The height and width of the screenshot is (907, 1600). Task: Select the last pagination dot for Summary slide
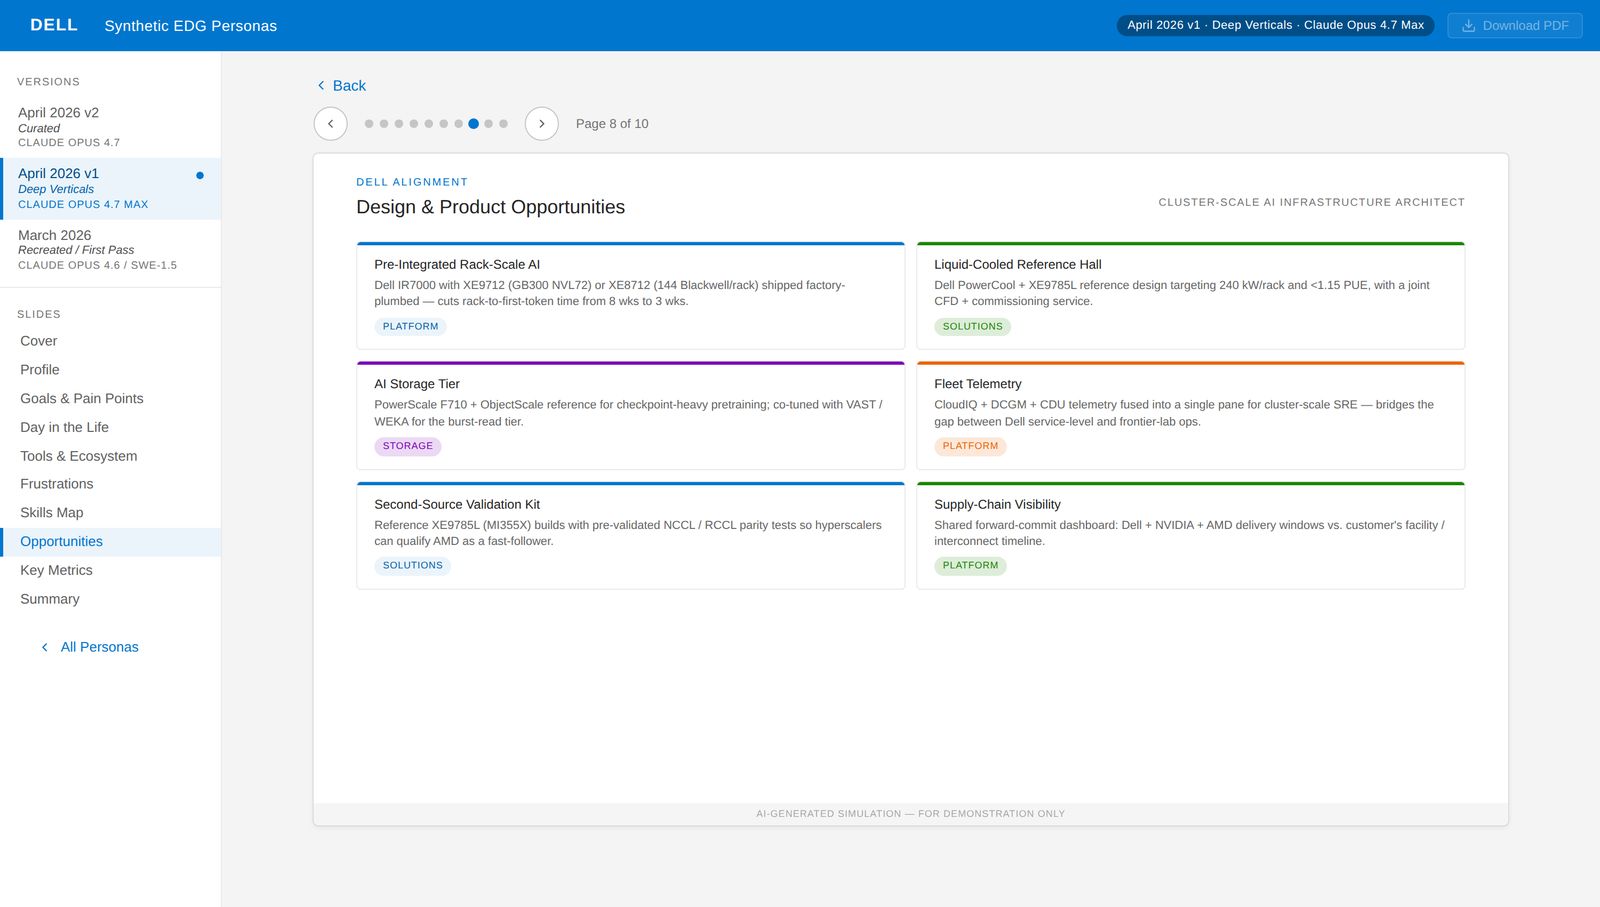click(503, 123)
